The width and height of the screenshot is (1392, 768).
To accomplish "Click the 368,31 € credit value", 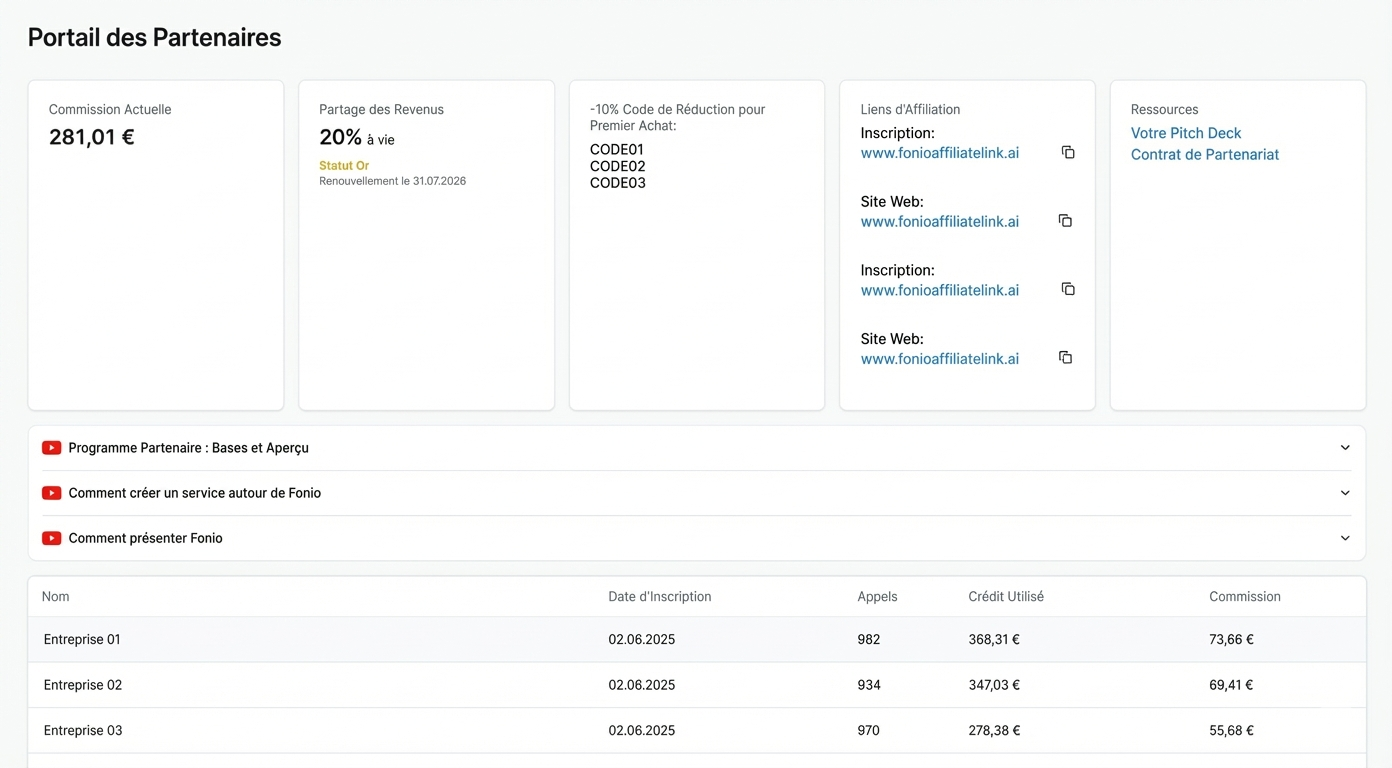I will click(x=994, y=639).
